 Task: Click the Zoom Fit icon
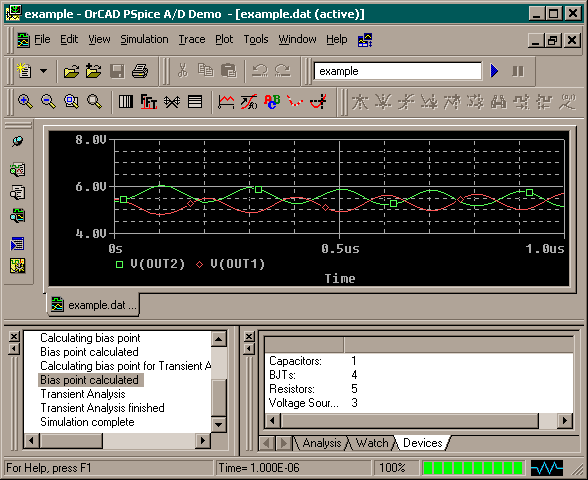click(94, 101)
